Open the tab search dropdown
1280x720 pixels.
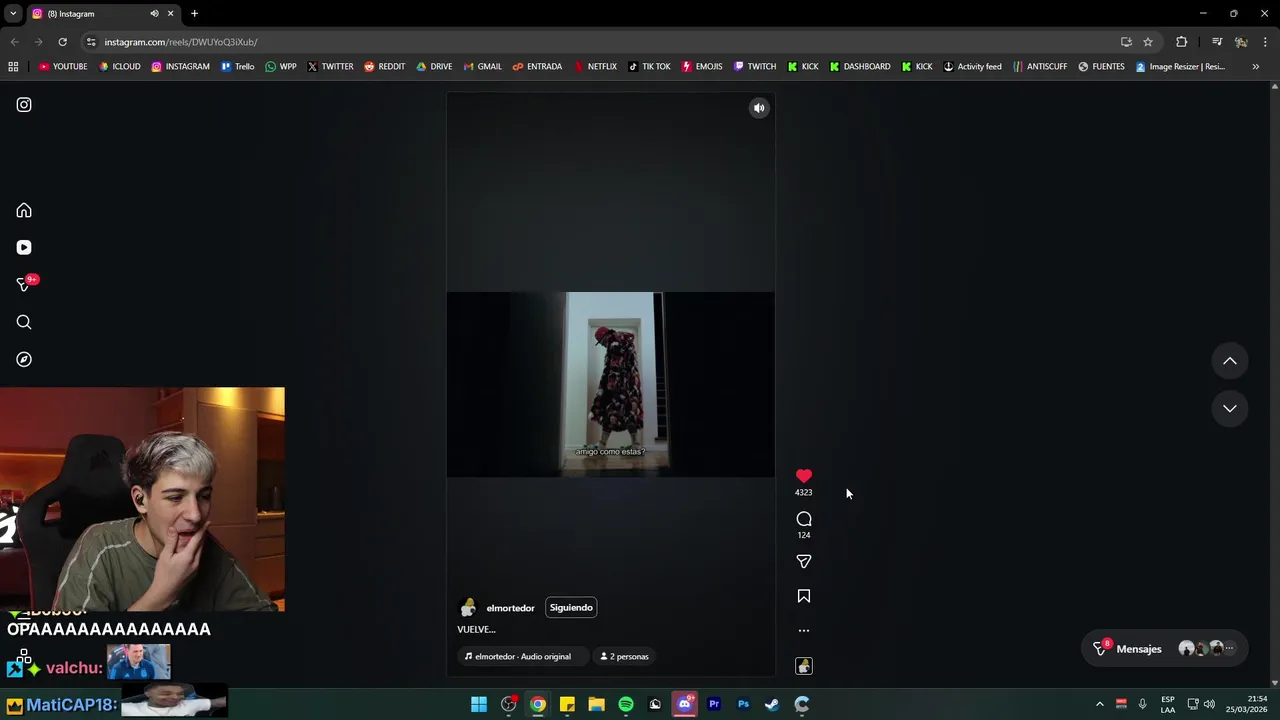(x=13, y=14)
